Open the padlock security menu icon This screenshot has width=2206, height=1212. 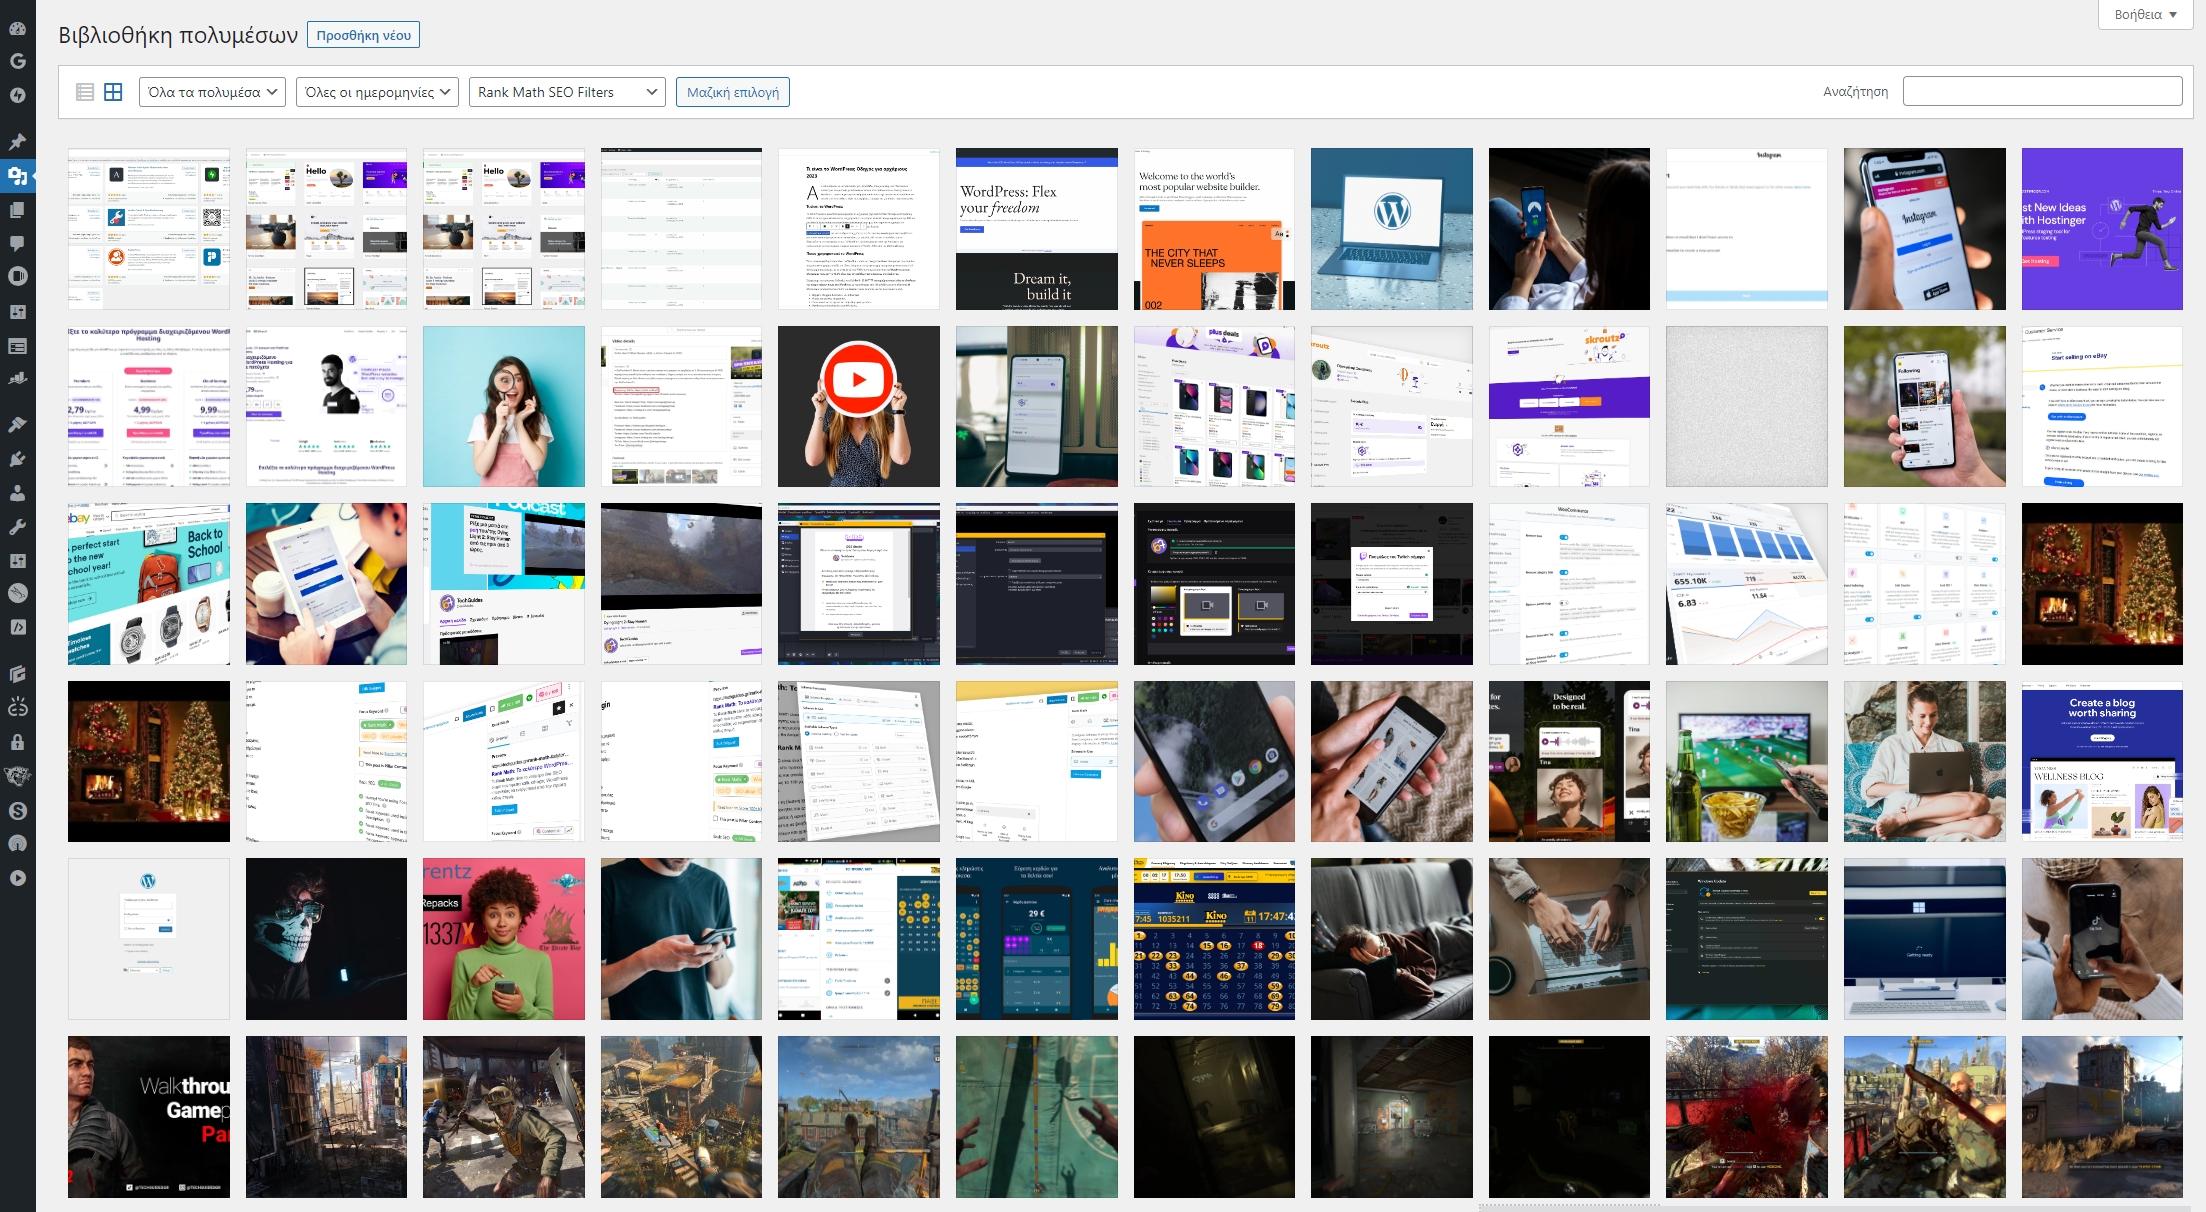pyautogui.click(x=17, y=742)
